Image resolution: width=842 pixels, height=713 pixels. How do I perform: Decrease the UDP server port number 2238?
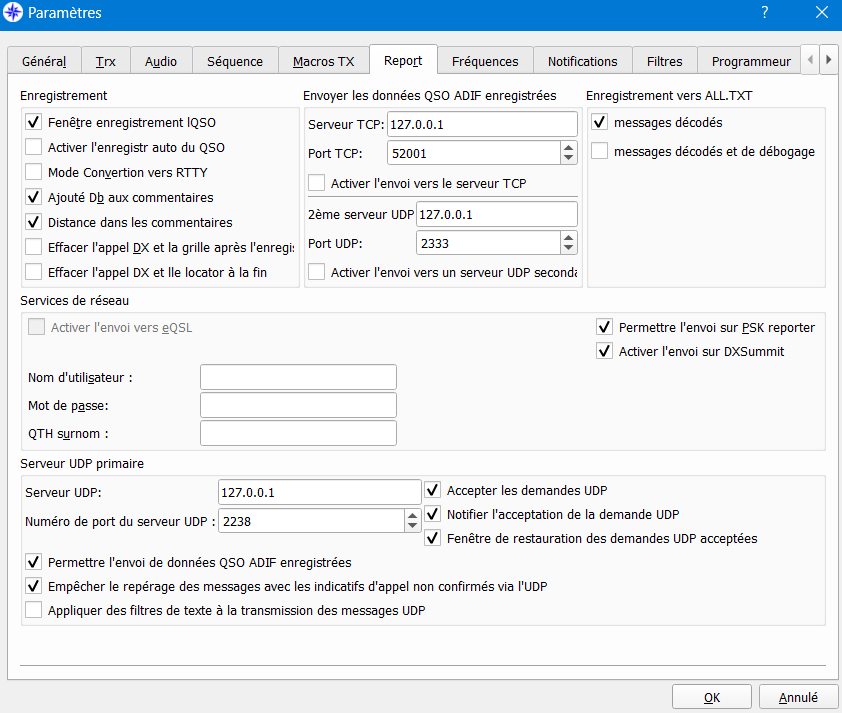(412, 527)
